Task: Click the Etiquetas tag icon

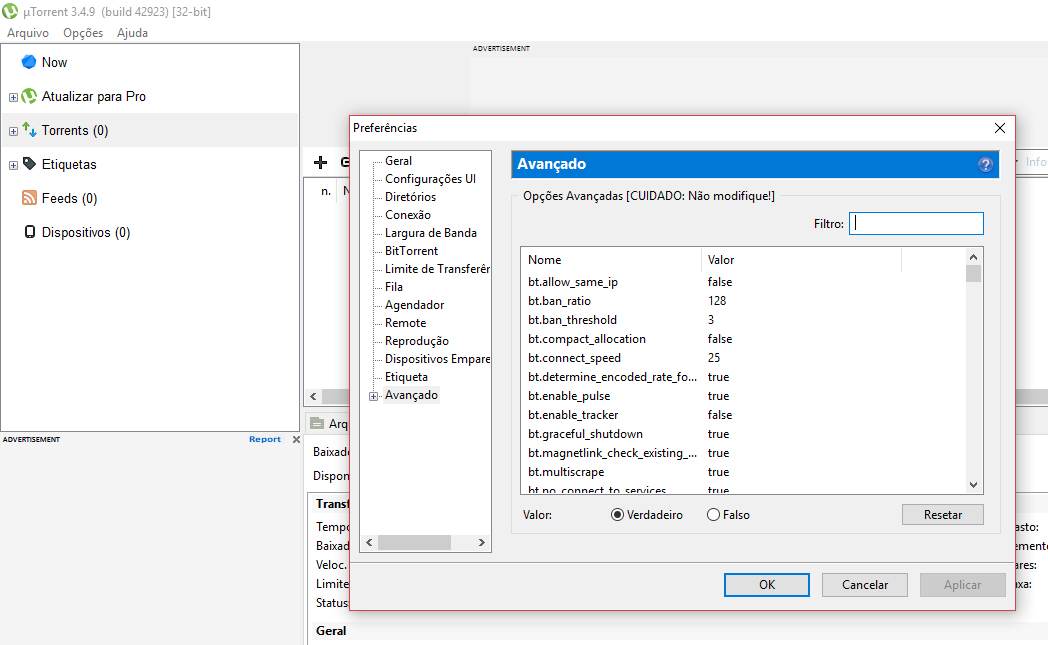Action: [29, 164]
